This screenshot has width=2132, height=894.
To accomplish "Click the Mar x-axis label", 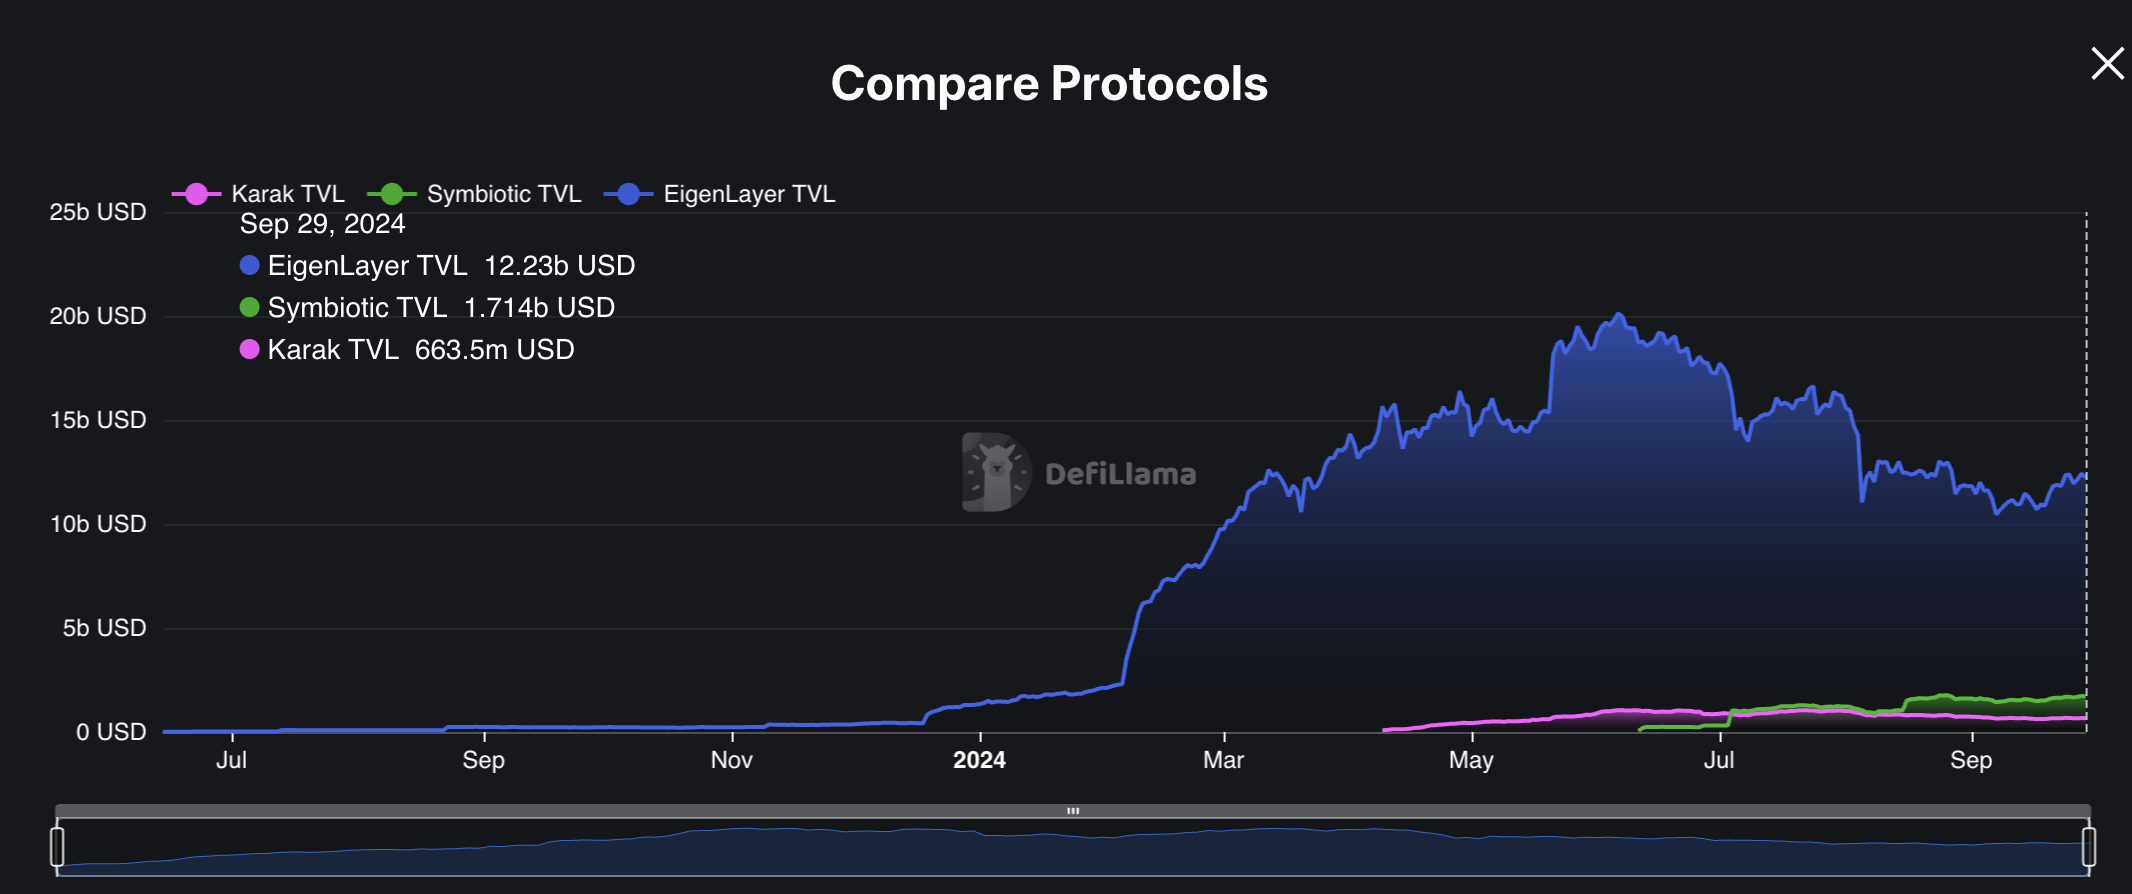I will point(1223,760).
